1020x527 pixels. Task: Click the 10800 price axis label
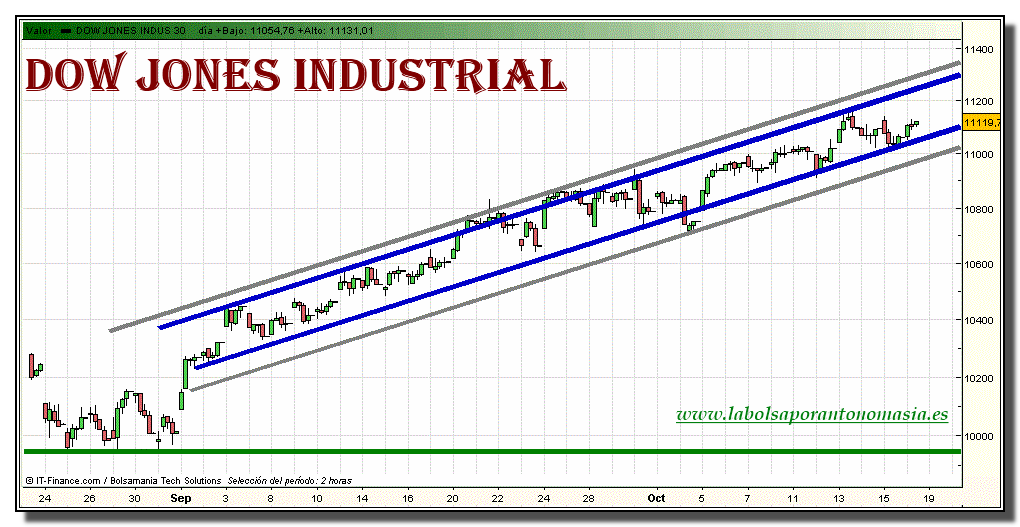pyautogui.click(x=978, y=209)
